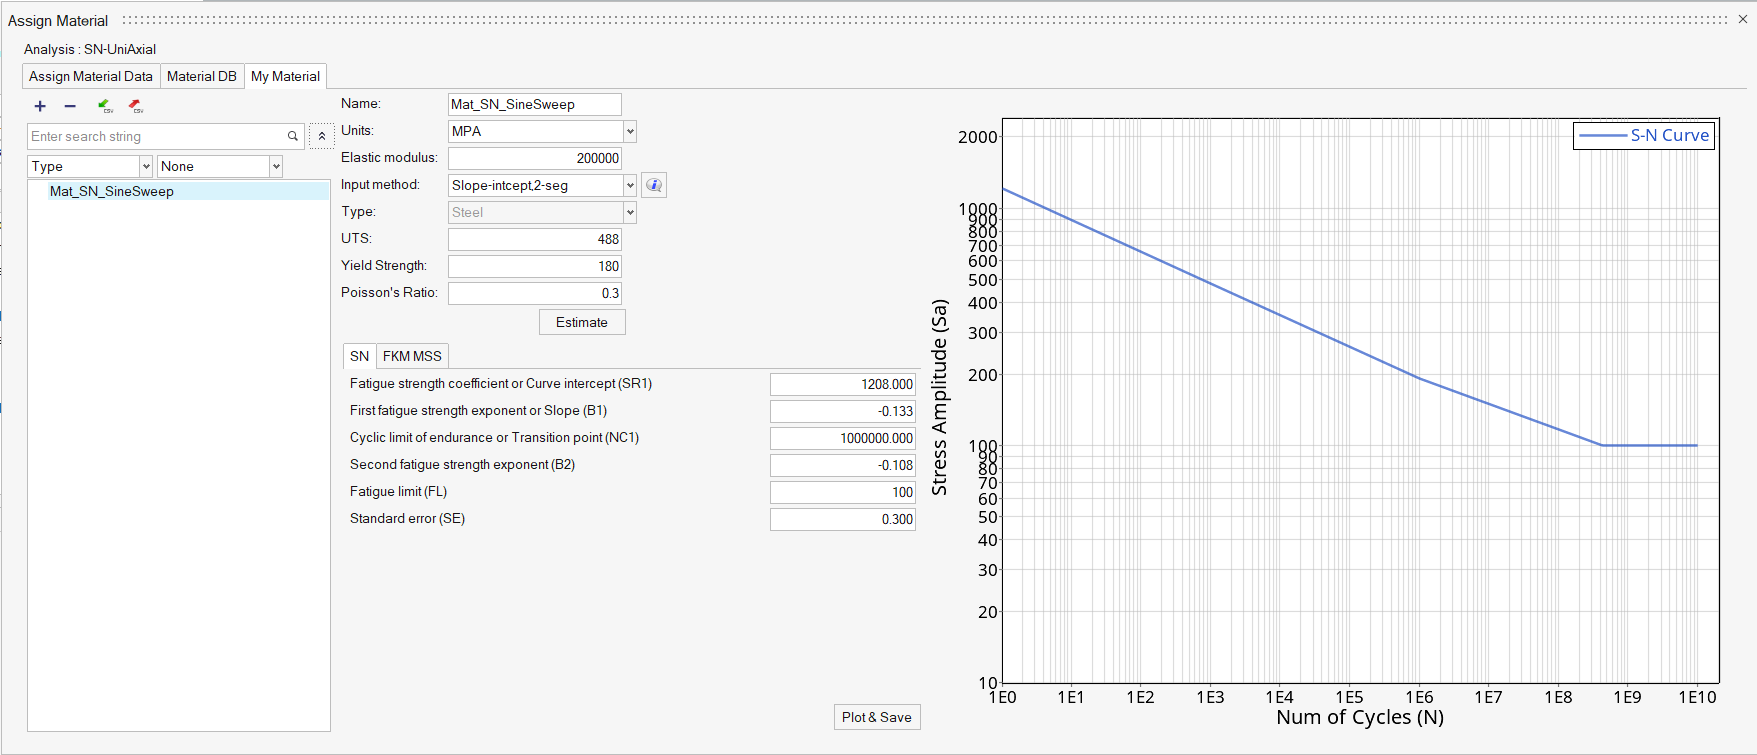Viewport: 1757px width, 755px height.
Task: Add a new material with plus icon
Action: pos(40,106)
